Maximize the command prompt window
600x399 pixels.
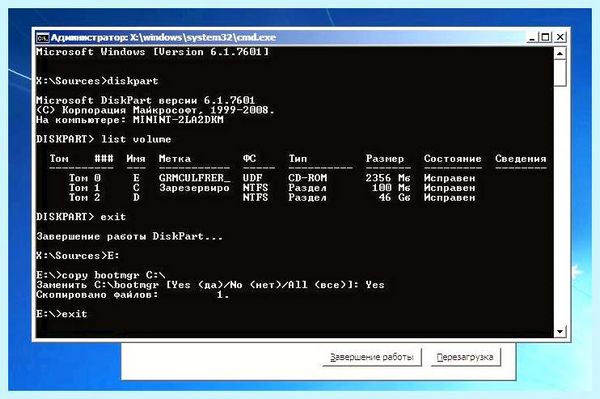click(545, 37)
